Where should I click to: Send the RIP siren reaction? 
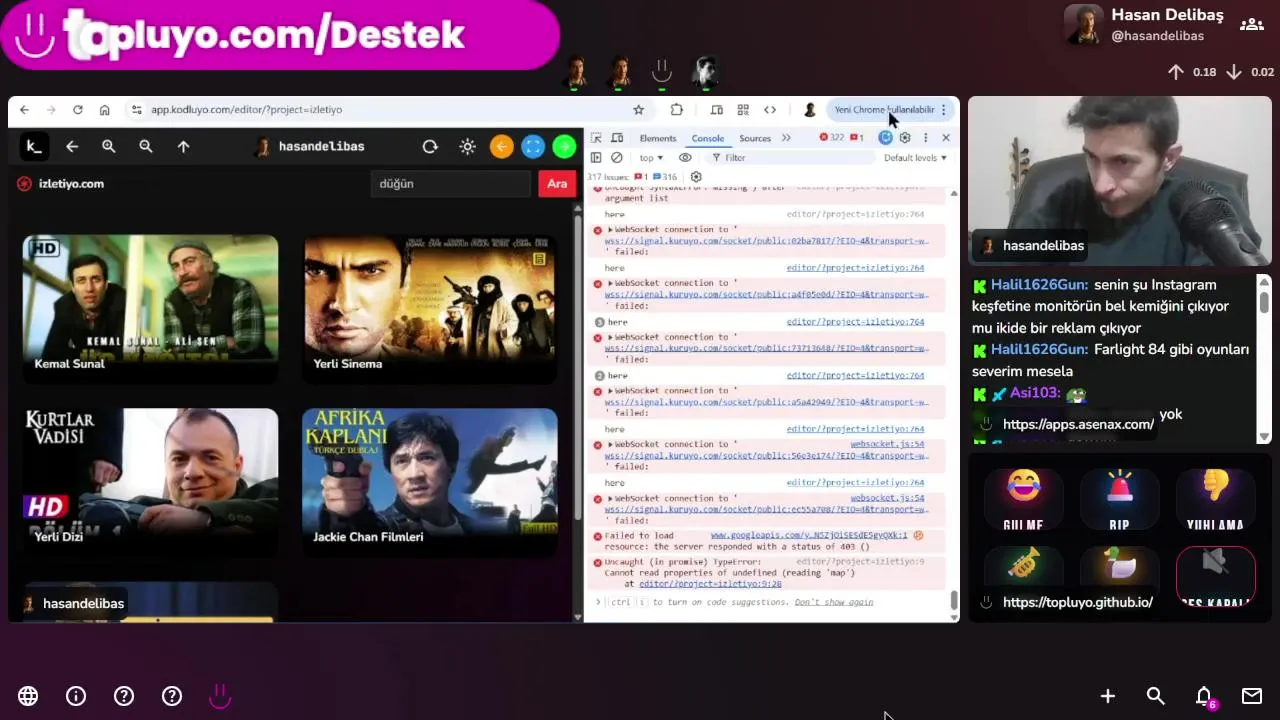click(x=1119, y=500)
